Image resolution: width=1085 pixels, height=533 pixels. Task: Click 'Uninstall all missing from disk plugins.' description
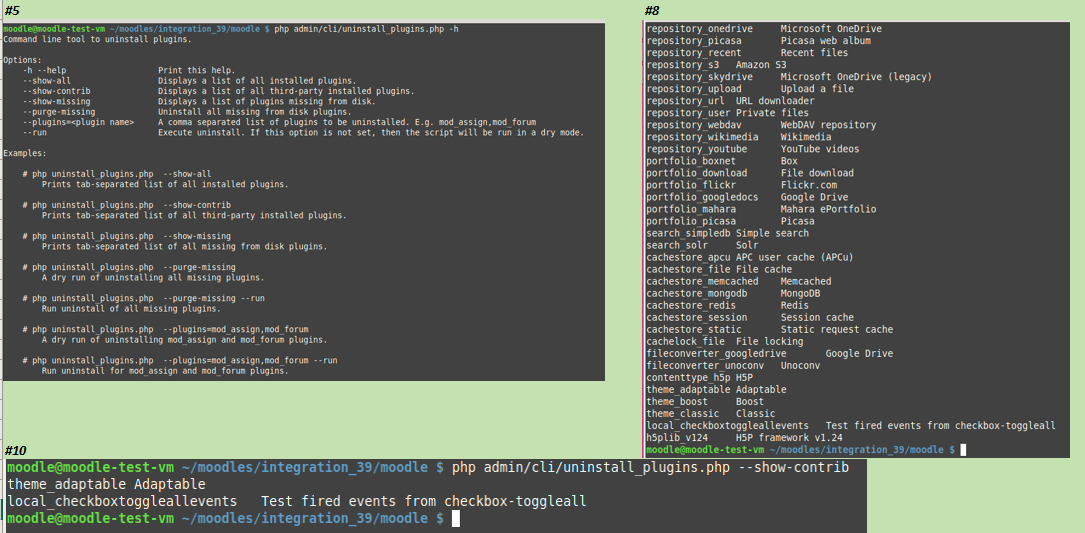[255, 111]
